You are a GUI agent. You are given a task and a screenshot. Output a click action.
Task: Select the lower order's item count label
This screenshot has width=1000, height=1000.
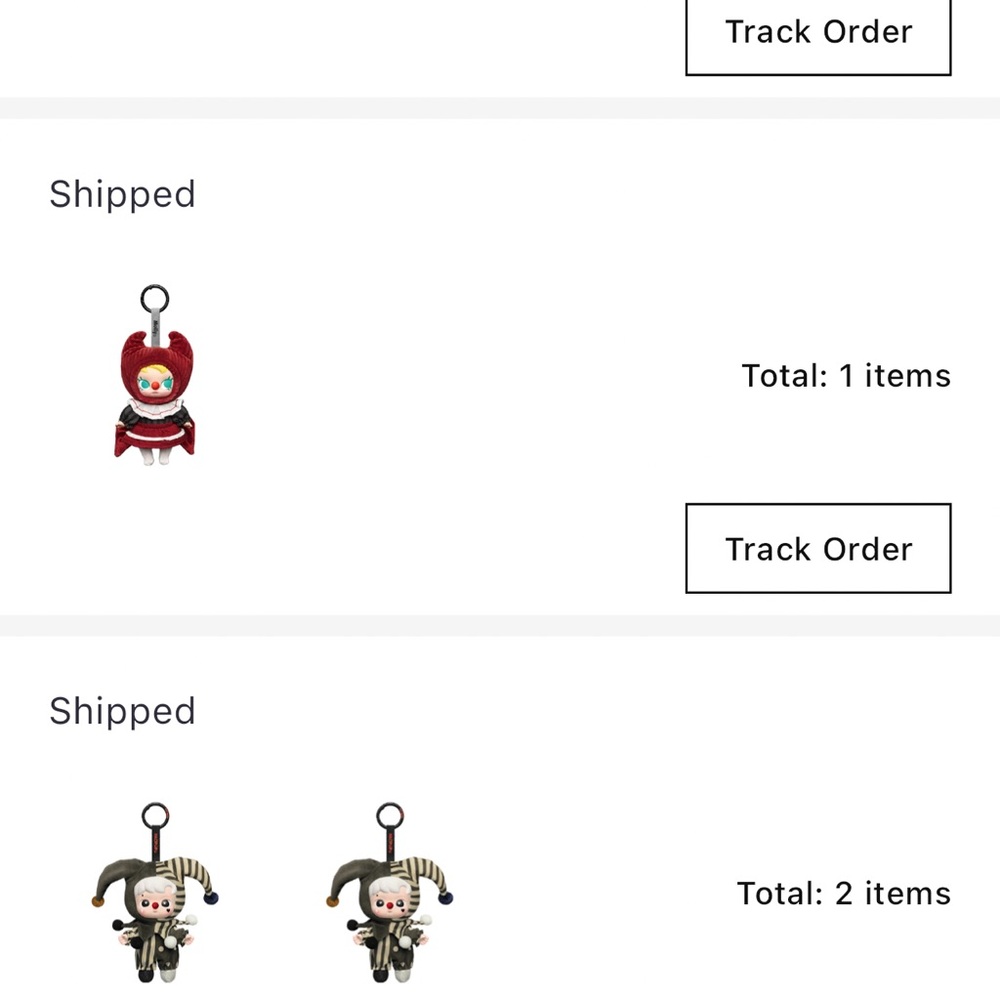[843, 893]
